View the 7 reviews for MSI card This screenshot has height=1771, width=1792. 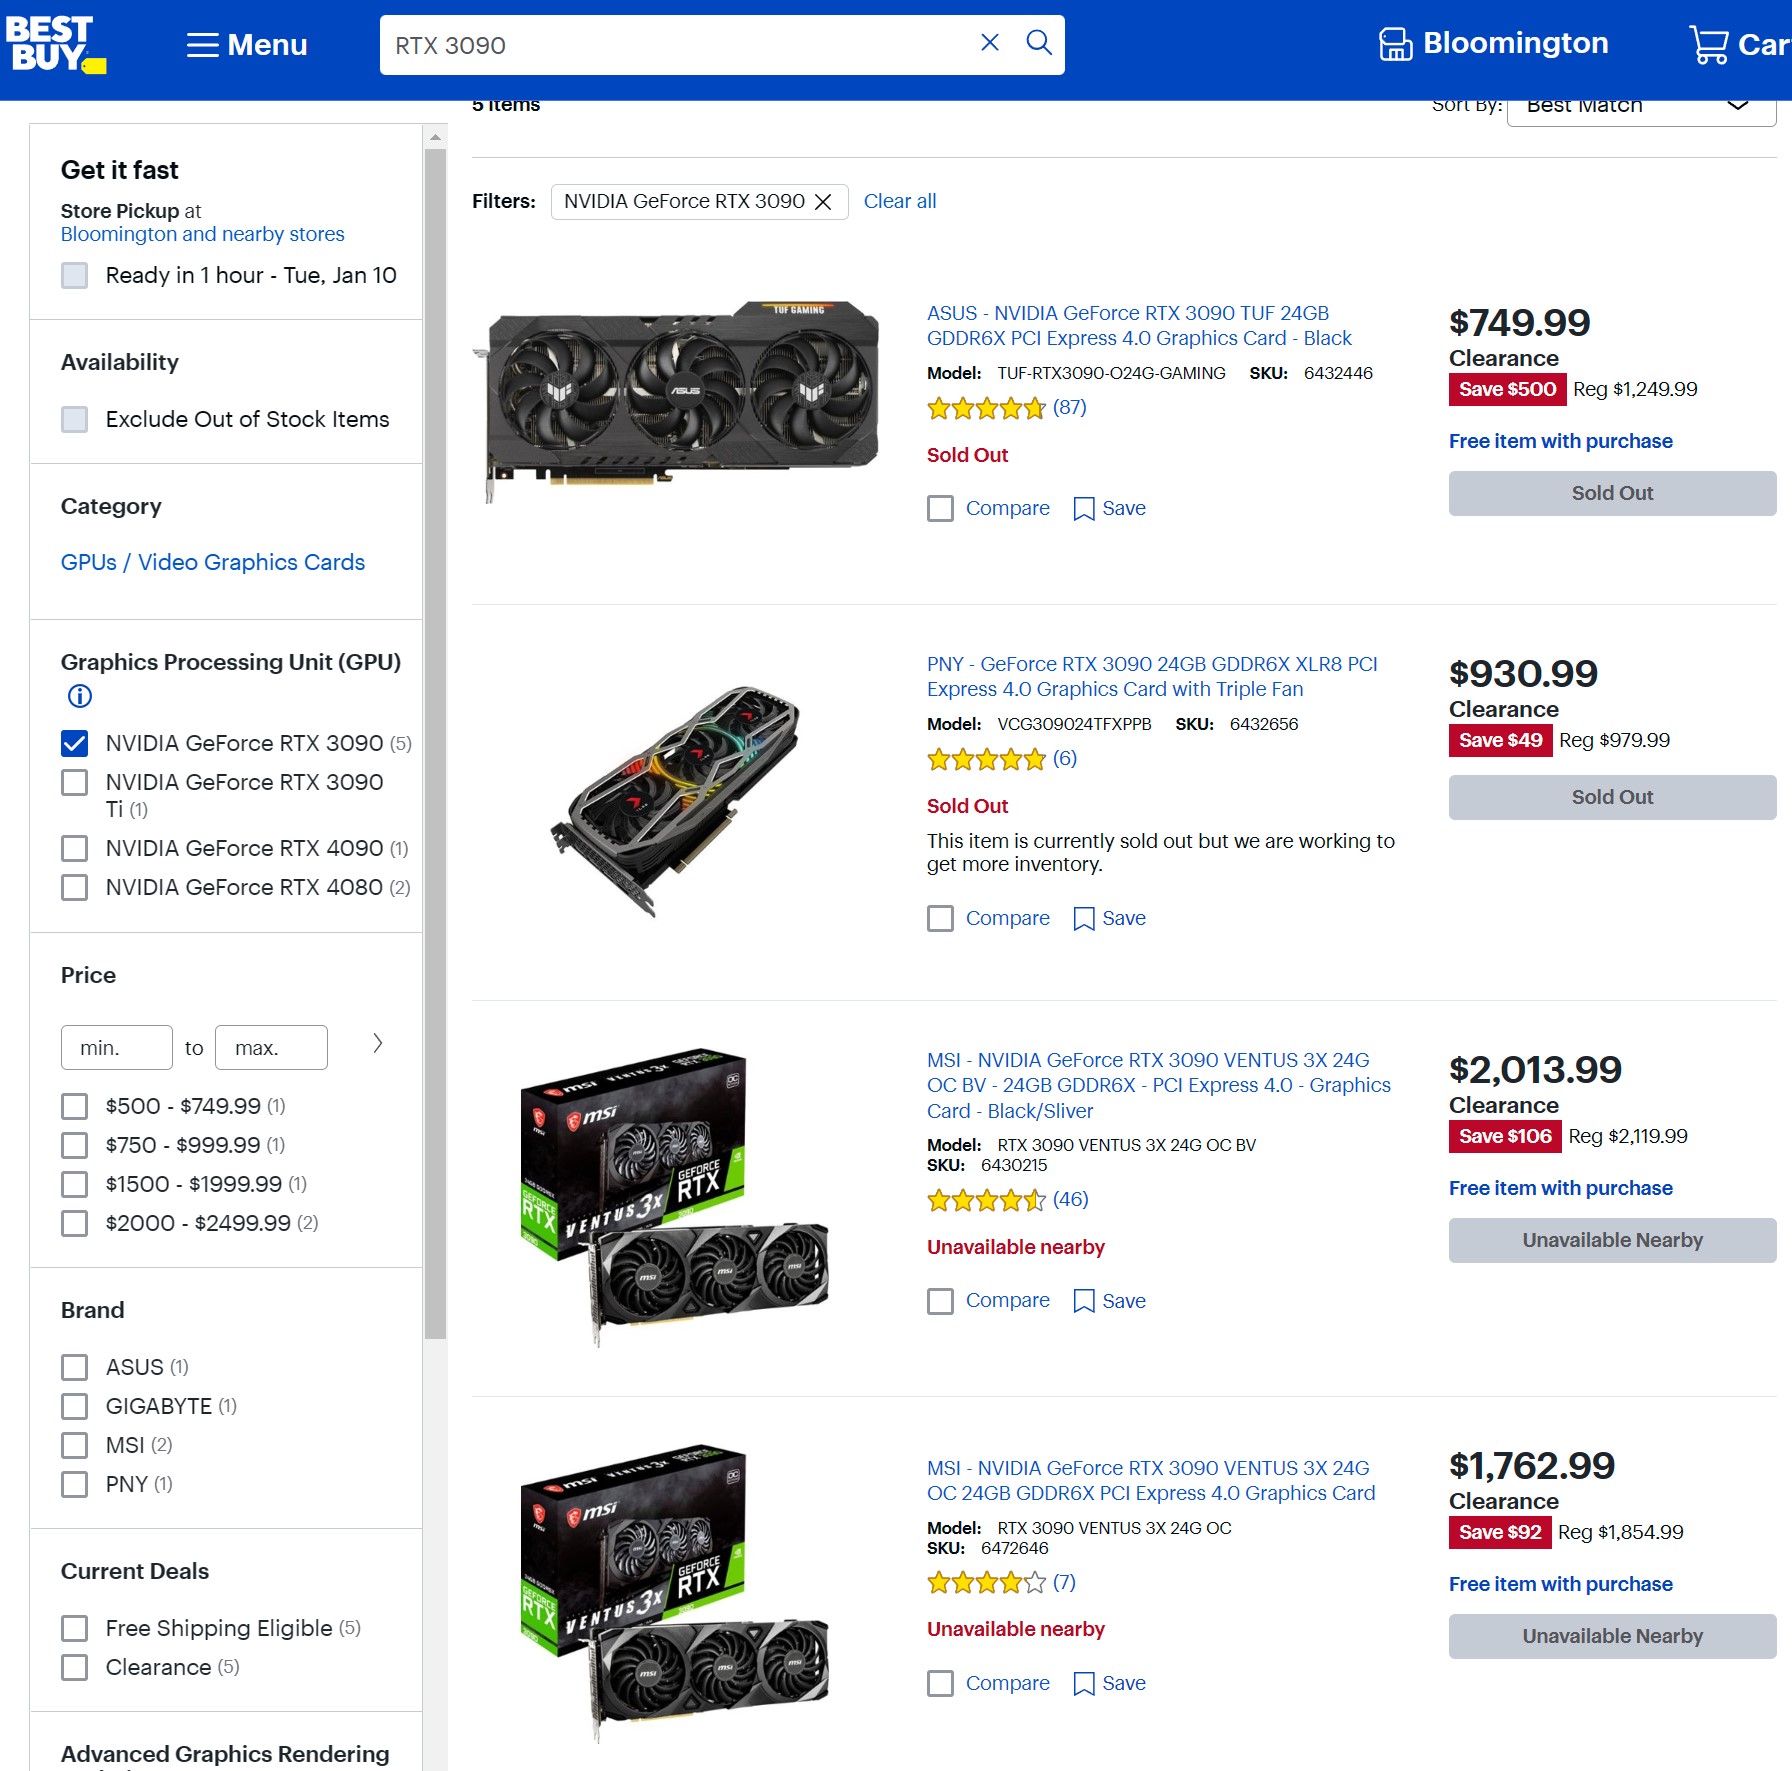pyautogui.click(x=1064, y=1582)
